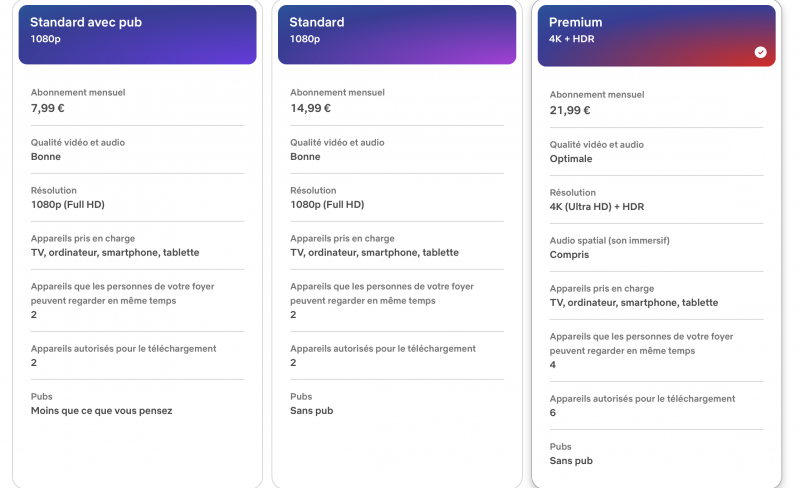The image size is (800, 488).
Task: Click "Abonnement mensuel" label in the Standard card
Action: (x=337, y=93)
